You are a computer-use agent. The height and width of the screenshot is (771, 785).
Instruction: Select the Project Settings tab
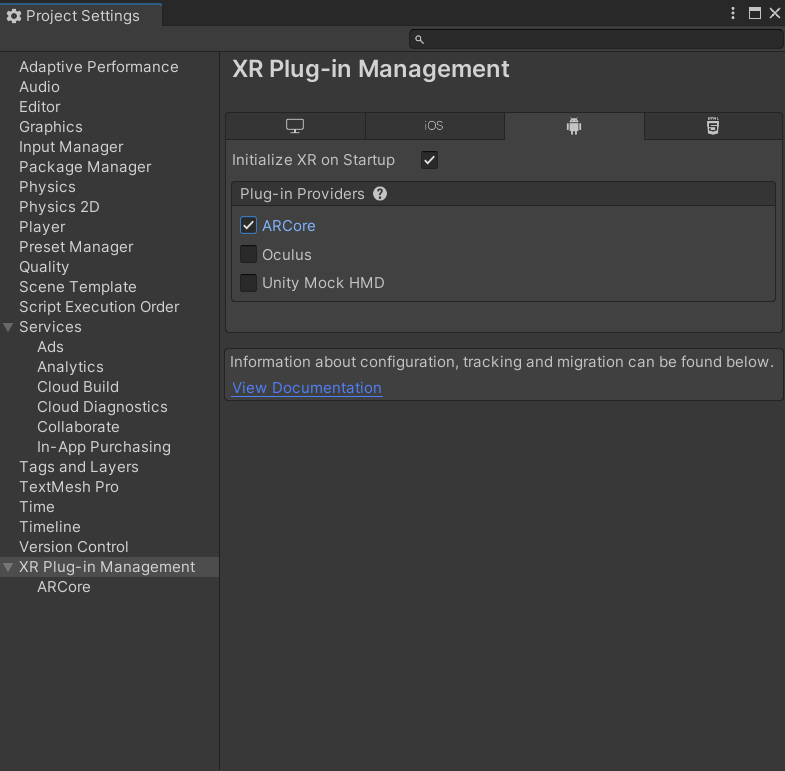coord(81,16)
